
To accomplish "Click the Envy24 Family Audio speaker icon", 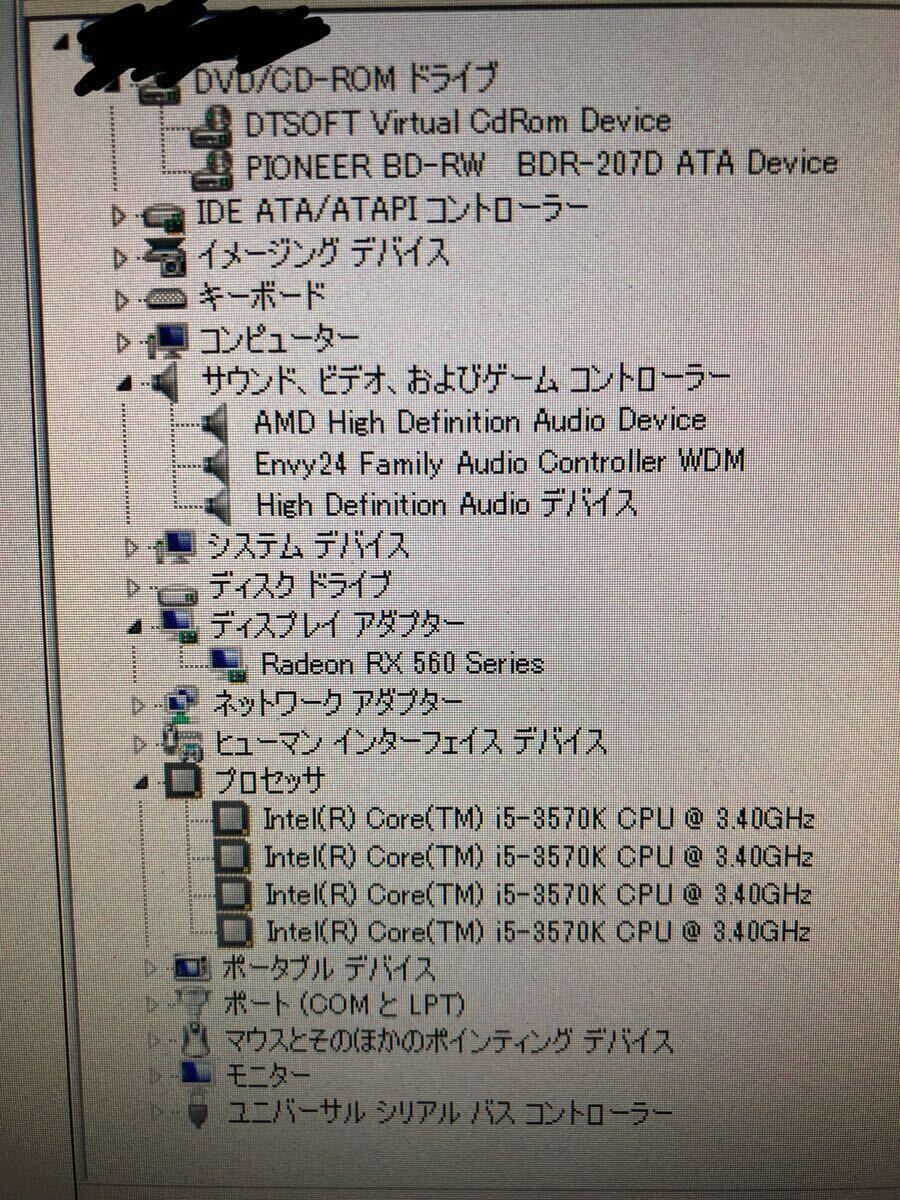I will click(217, 464).
